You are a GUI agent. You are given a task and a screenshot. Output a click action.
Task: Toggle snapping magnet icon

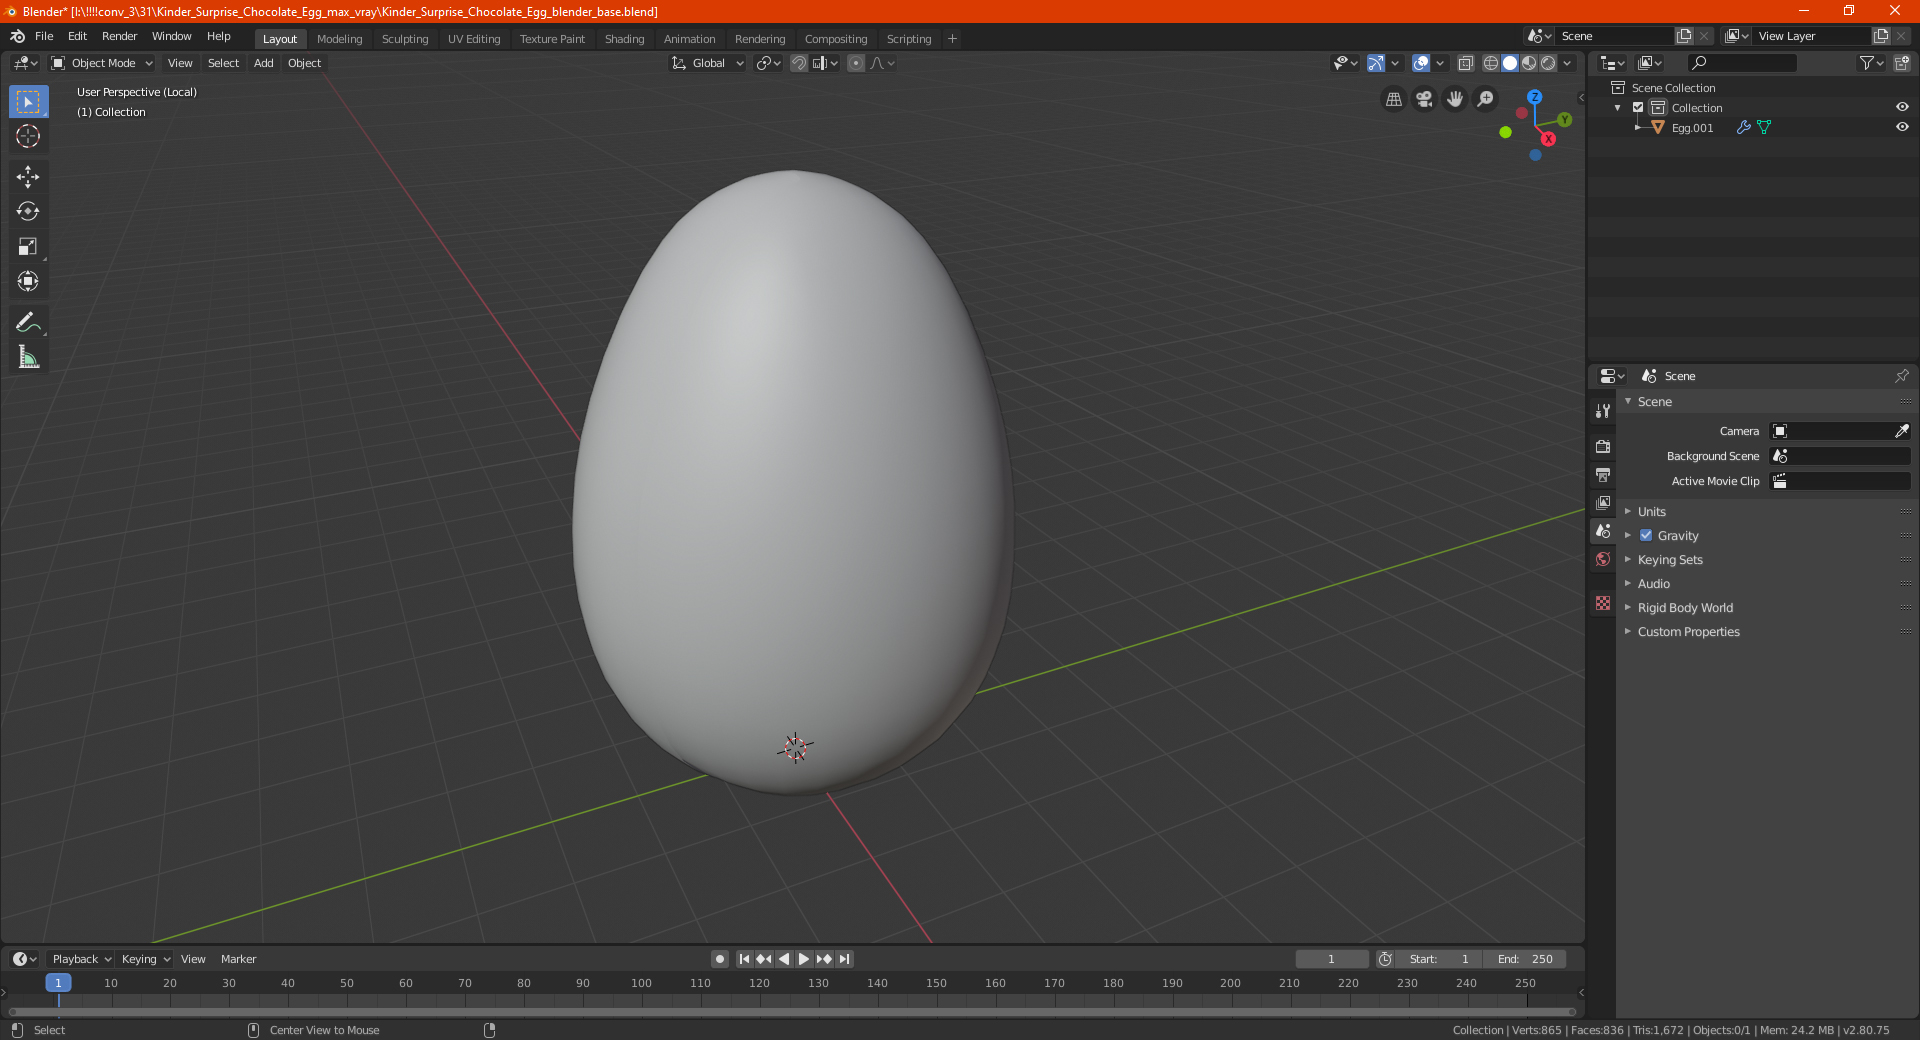(x=799, y=63)
